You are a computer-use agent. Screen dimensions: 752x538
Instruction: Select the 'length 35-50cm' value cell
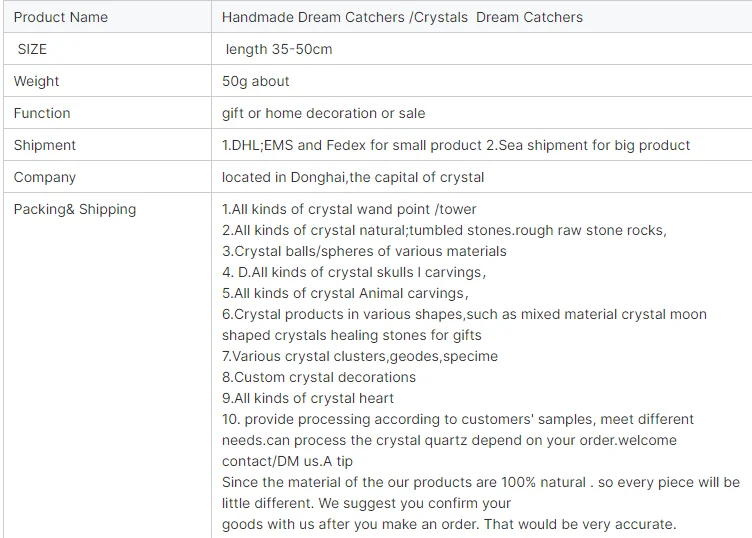(x=279, y=49)
